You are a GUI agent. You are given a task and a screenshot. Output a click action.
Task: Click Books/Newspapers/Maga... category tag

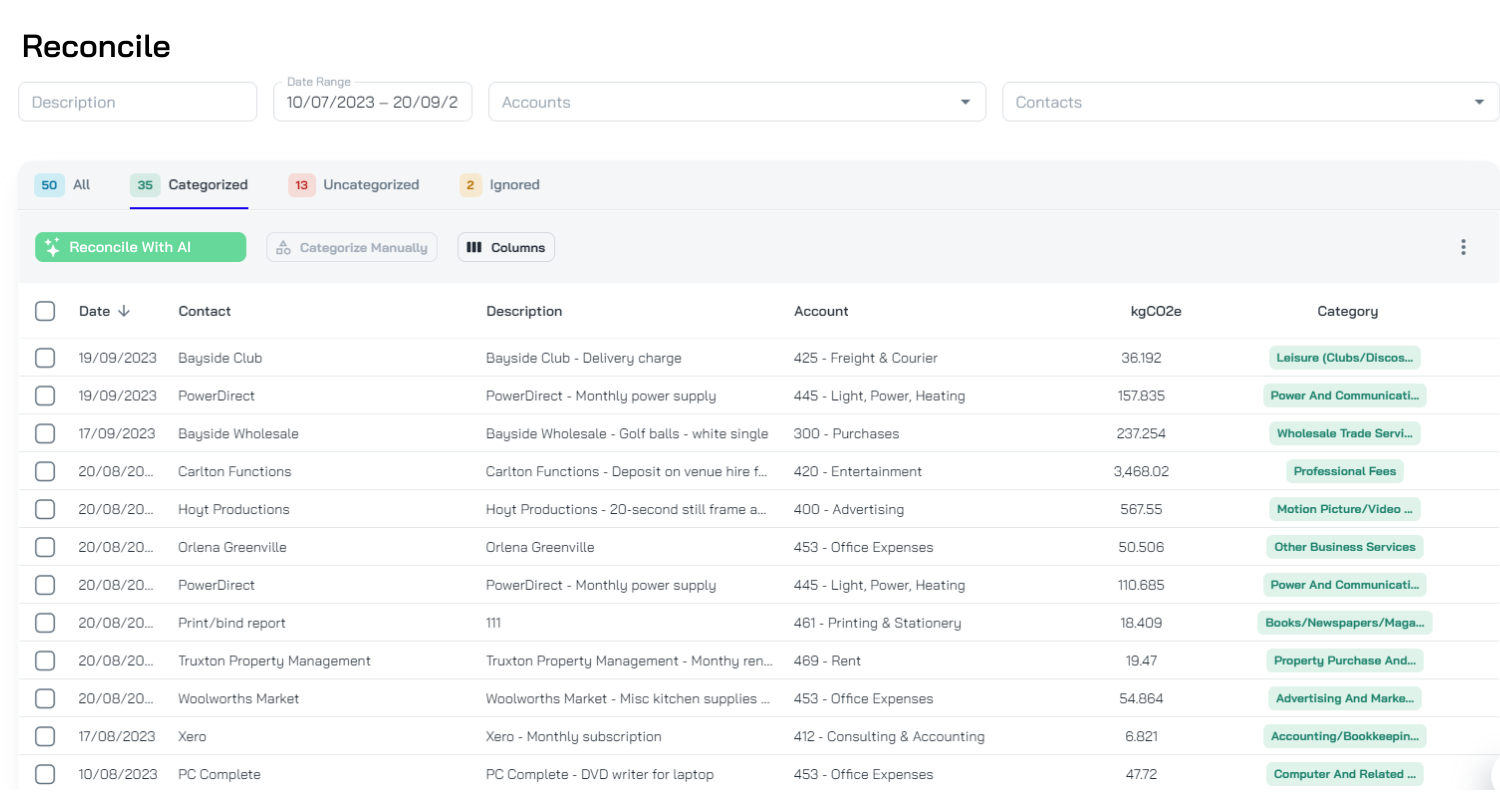coord(1345,623)
